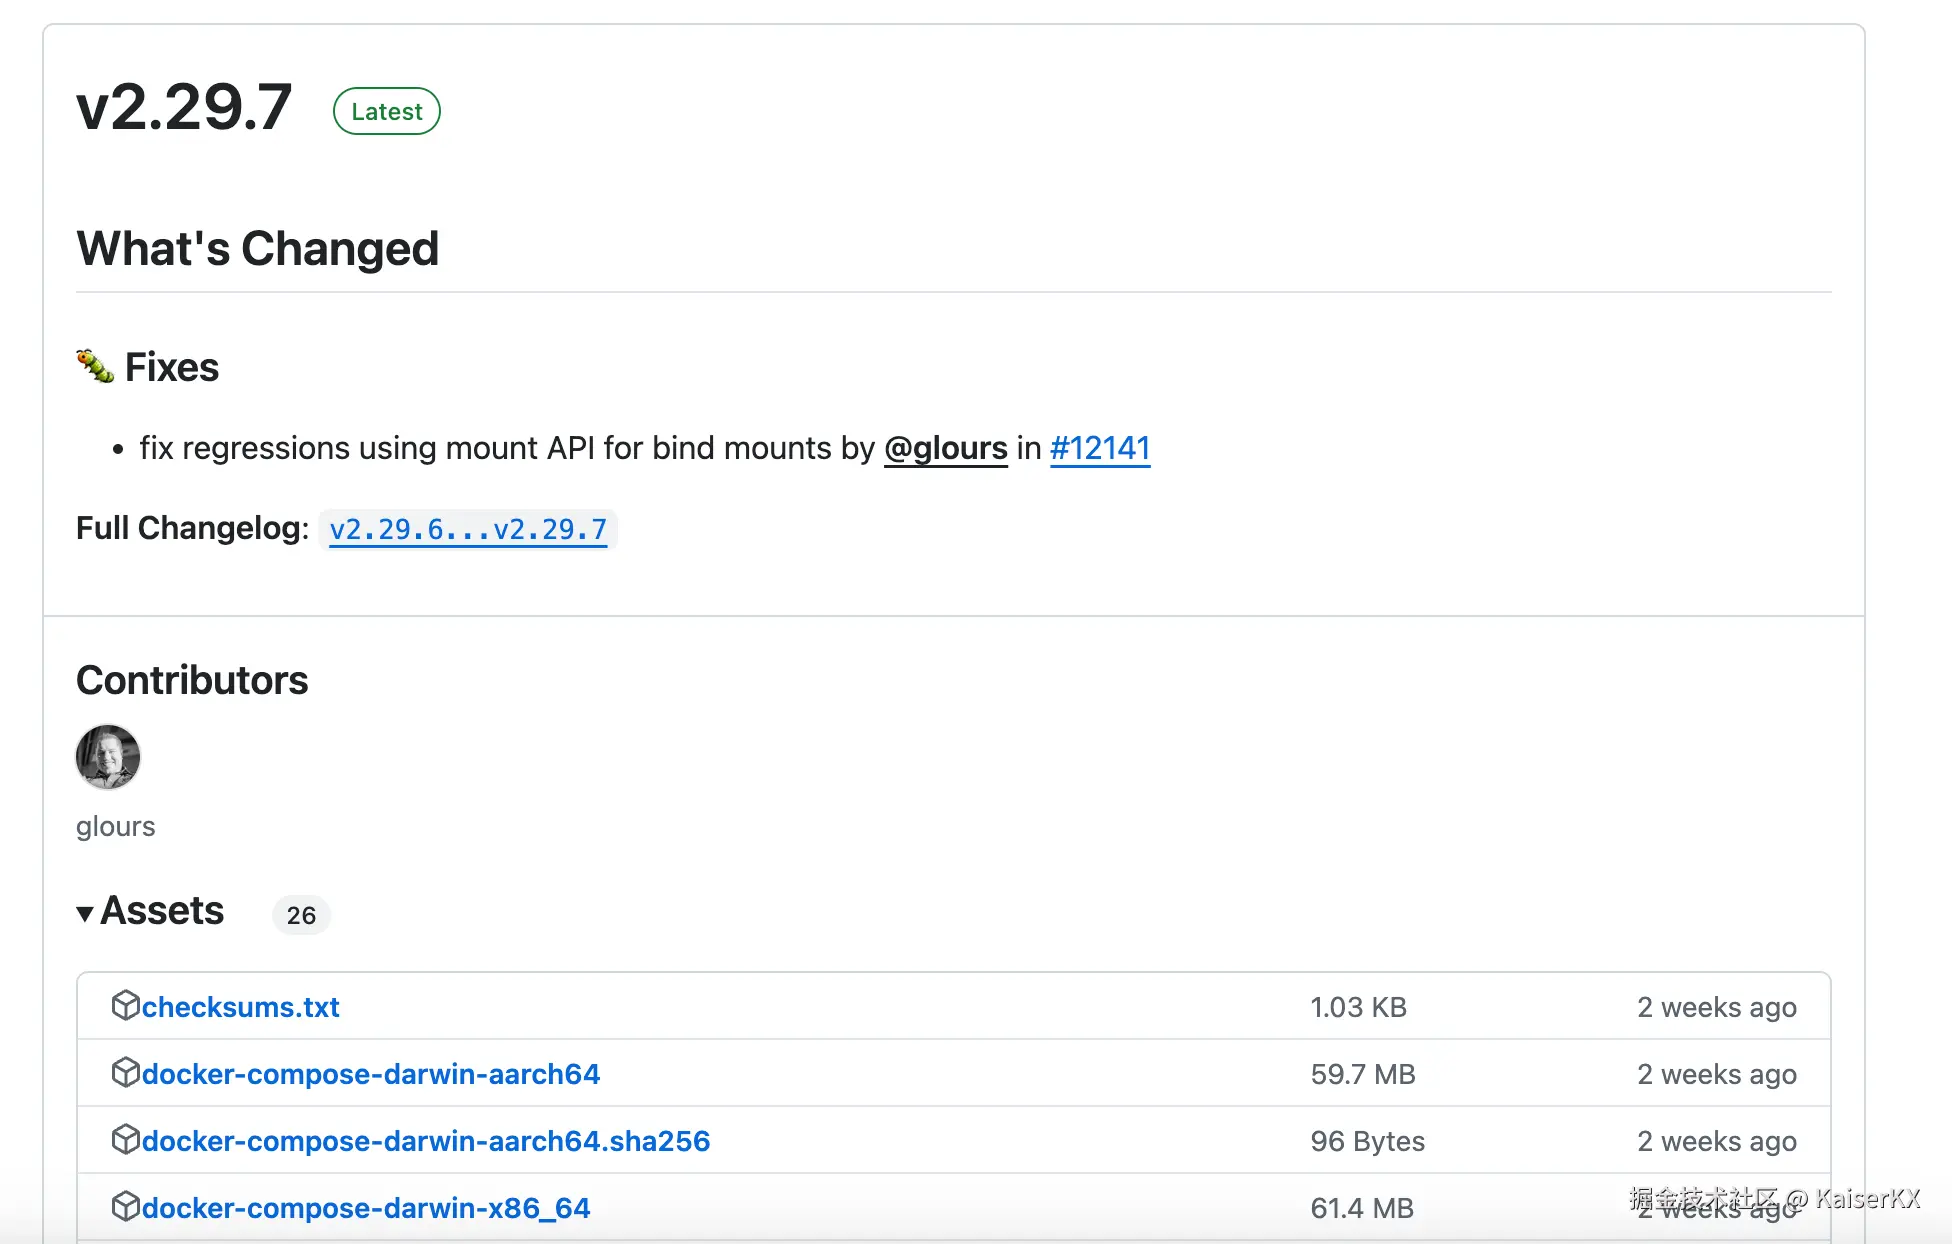Download docker-compose-darwin-x86_64 binary

coord(365,1208)
